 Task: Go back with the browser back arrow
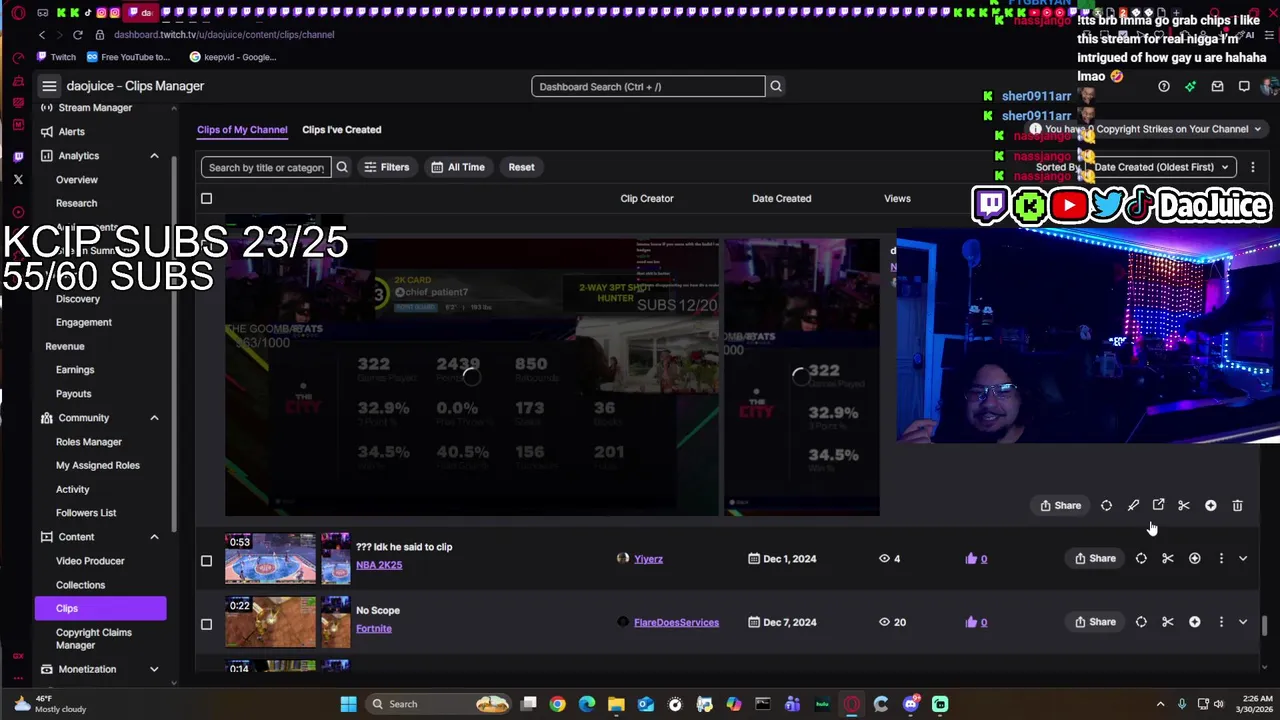click(x=42, y=35)
